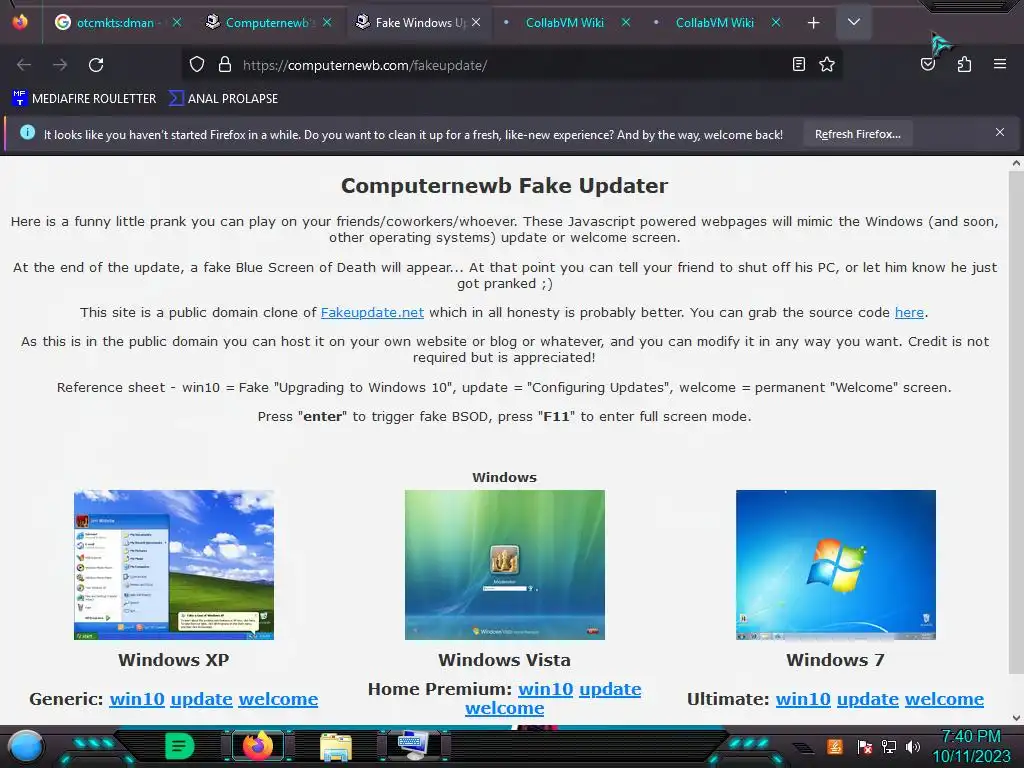Image resolution: width=1024 pixels, height=768 pixels.
Task: Open Windows XP Generic win10 link
Action: (x=137, y=699)
